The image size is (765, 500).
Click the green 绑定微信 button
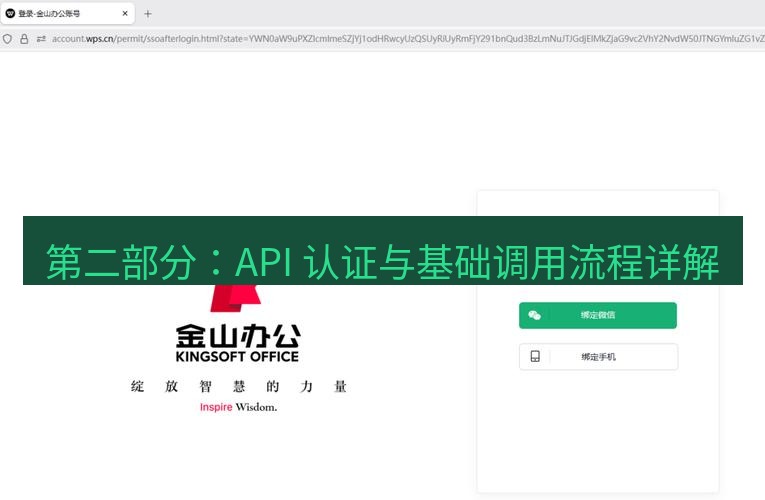598,315
